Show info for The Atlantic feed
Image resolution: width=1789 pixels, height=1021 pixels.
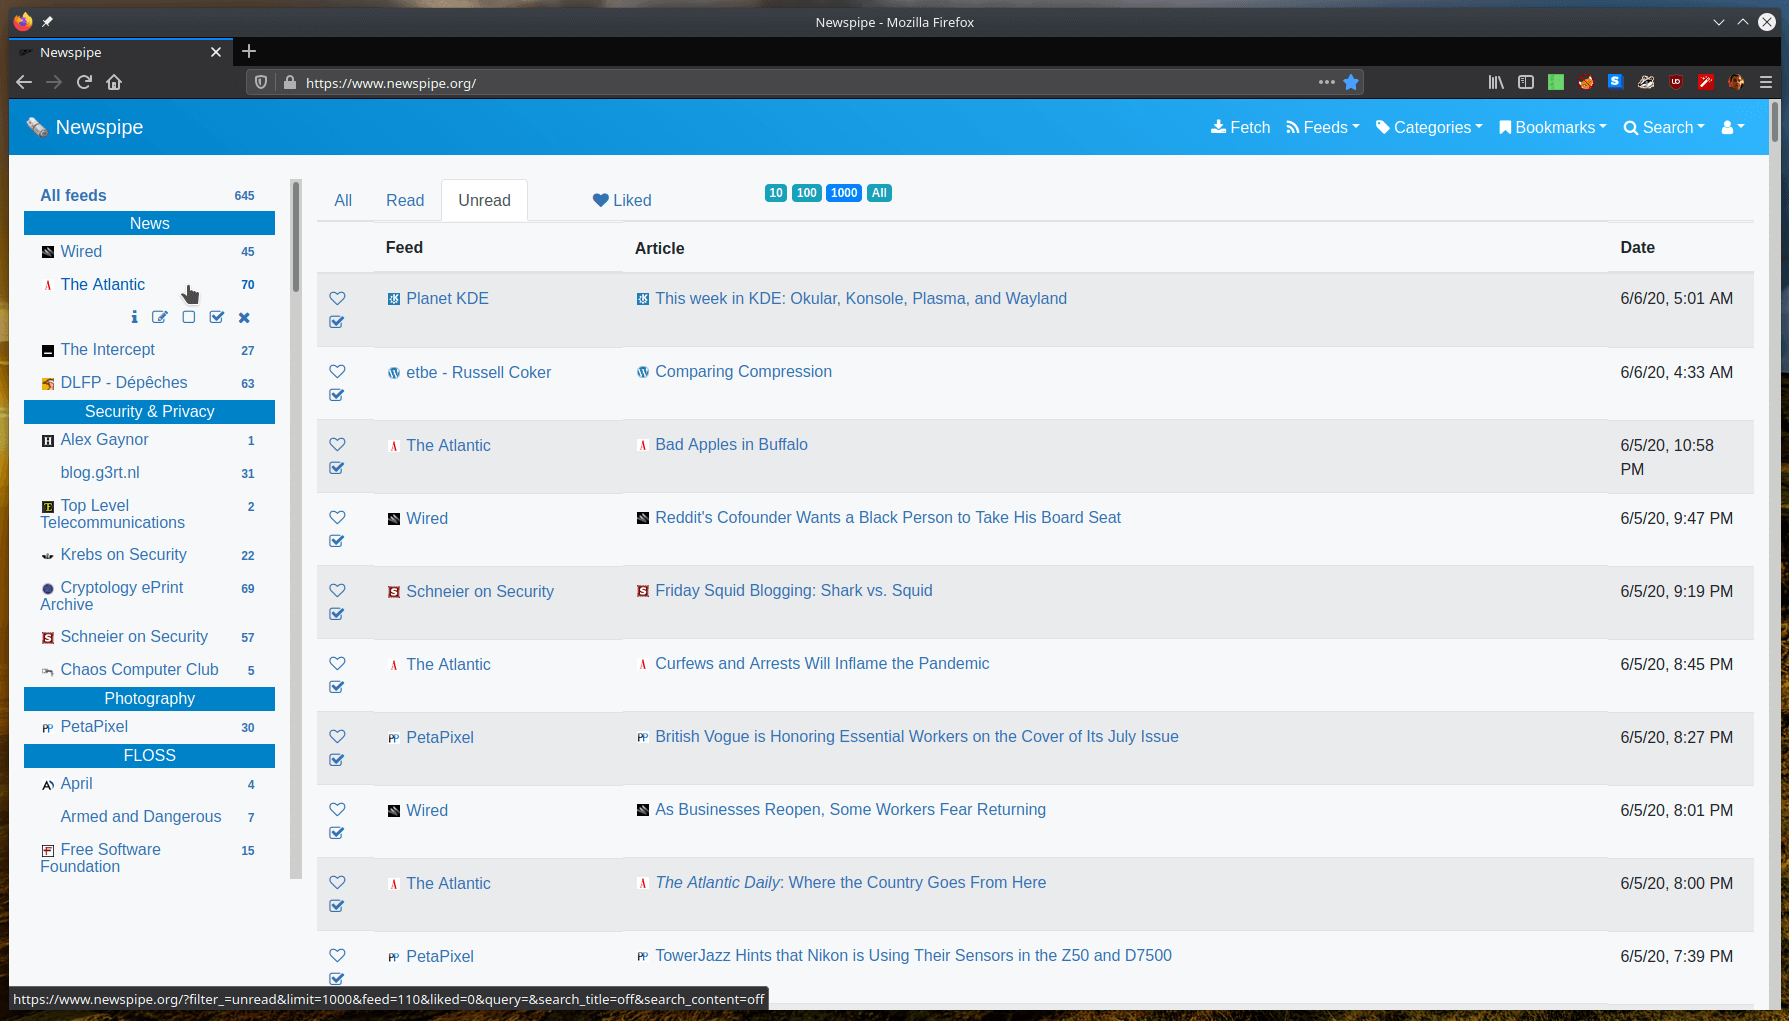click(x=134, y=317)
